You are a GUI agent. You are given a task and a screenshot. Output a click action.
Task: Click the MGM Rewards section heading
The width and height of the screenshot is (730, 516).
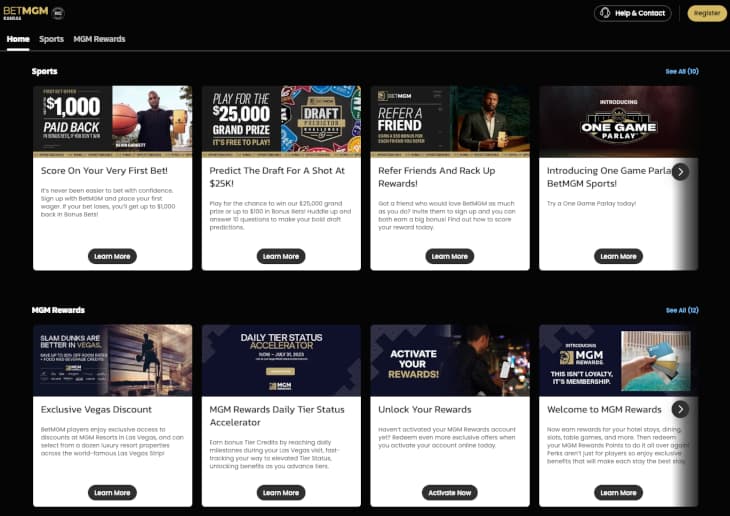click(x=58, y=310)
